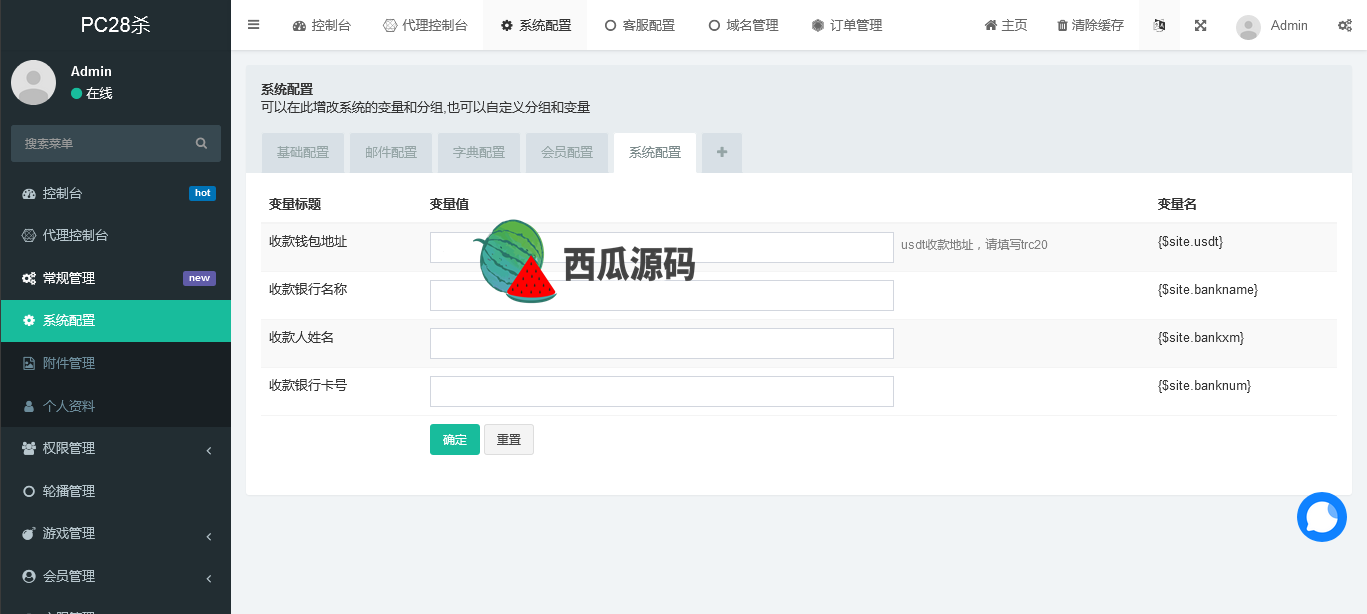This screenshot has width=1367, height=614.
Task: Click the green 确定 submit button
Action: pos(455,440)
